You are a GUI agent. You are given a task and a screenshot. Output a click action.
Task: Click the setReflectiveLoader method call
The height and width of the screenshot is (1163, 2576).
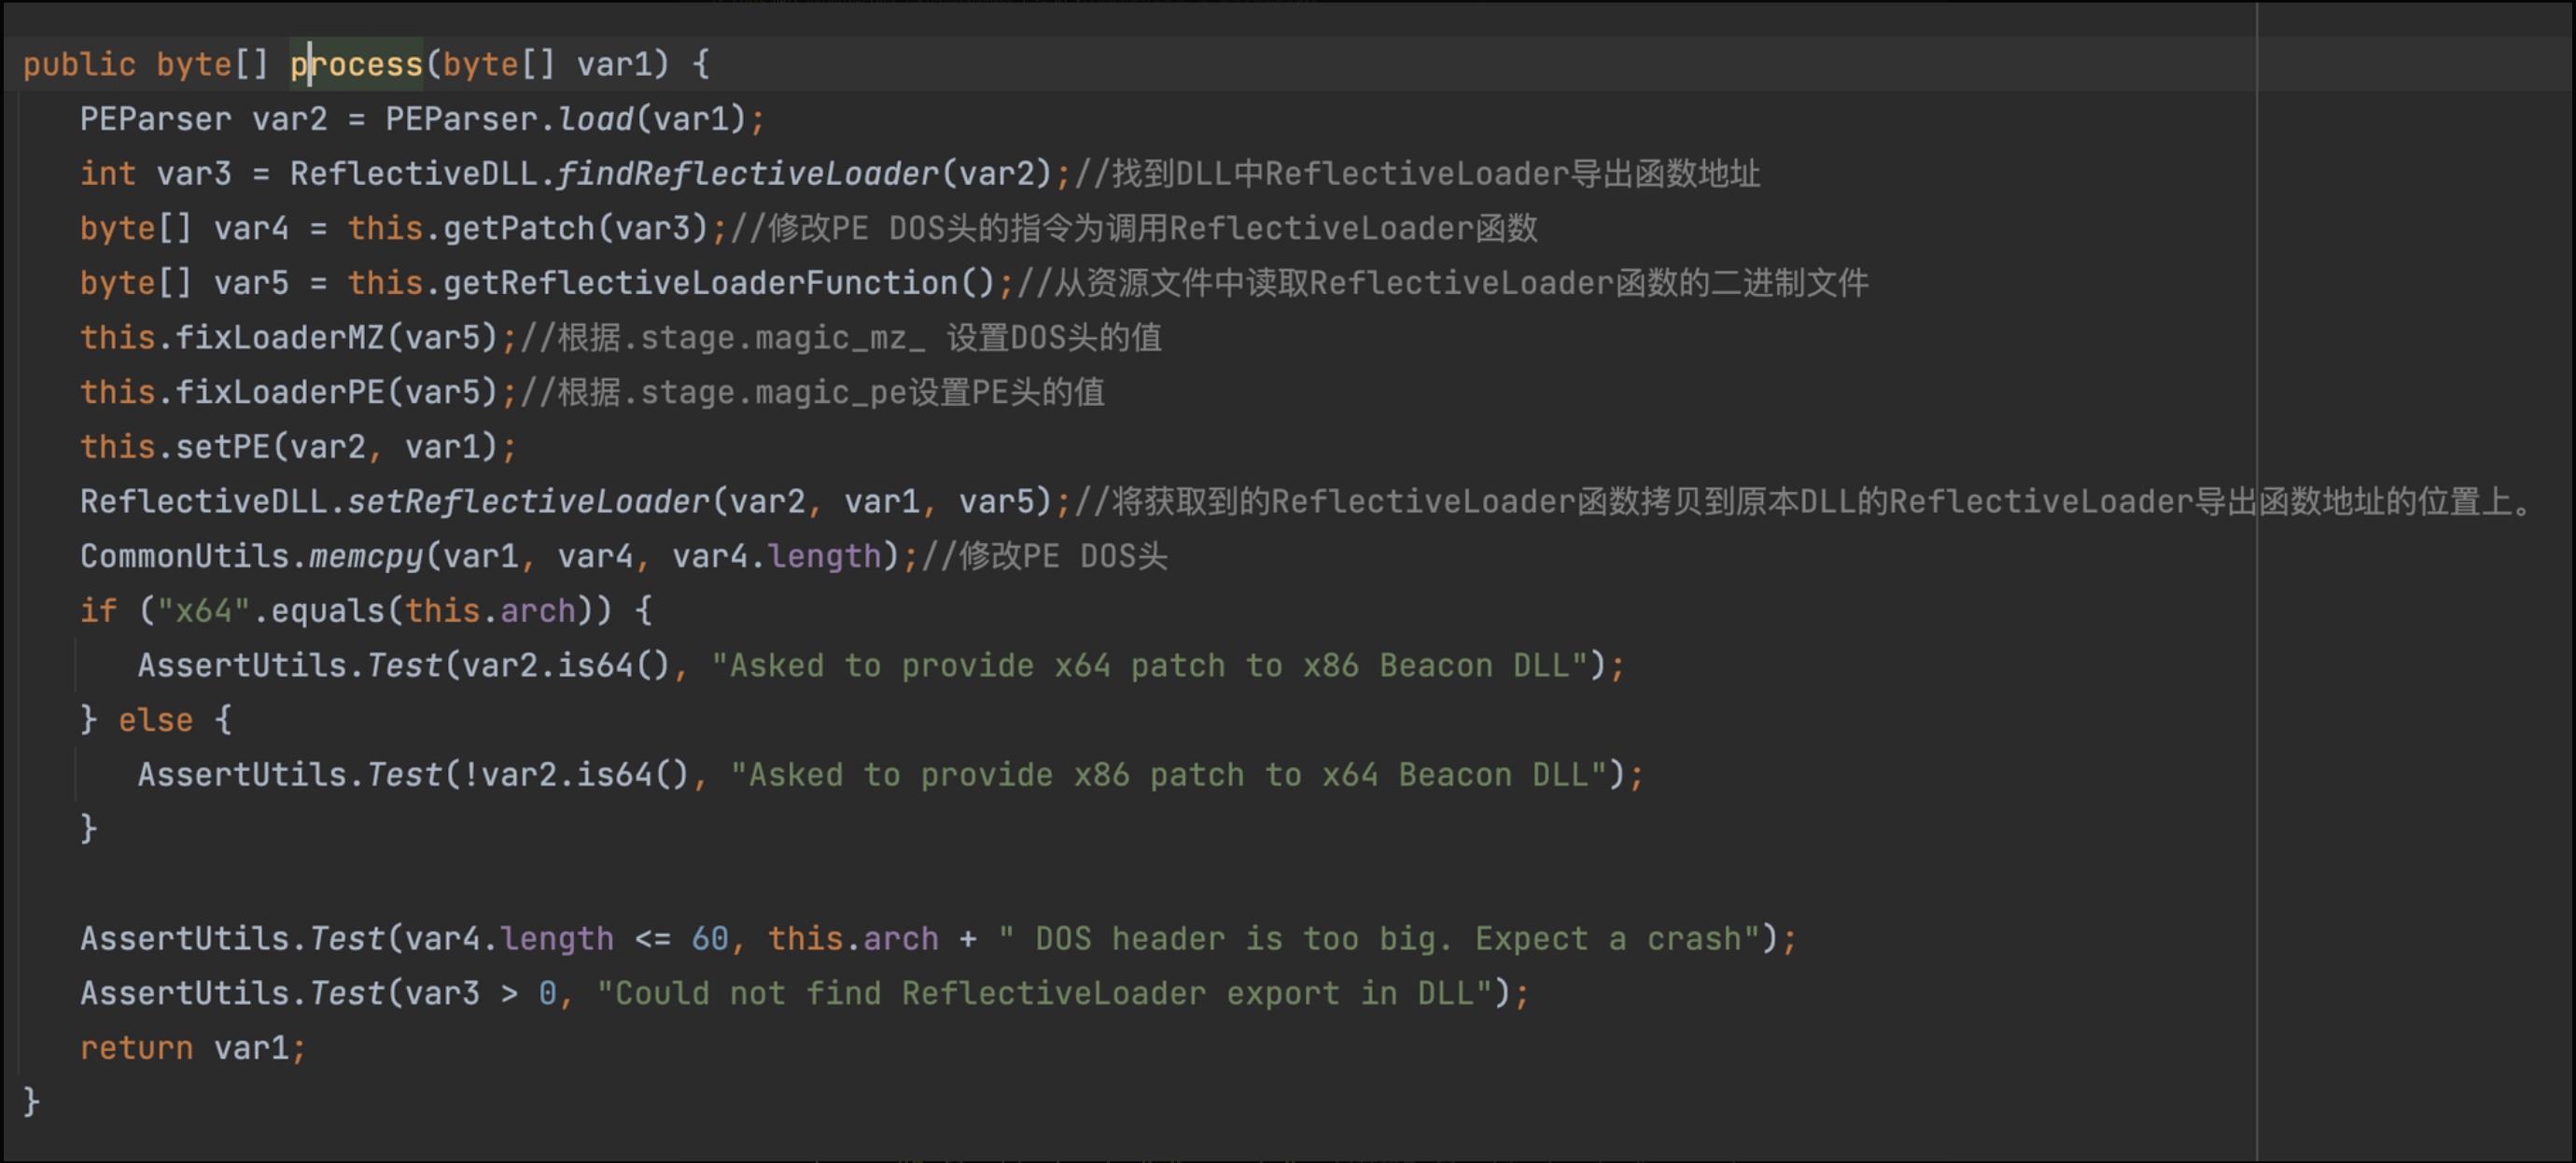pyautogui.click(x=528, y=501)
